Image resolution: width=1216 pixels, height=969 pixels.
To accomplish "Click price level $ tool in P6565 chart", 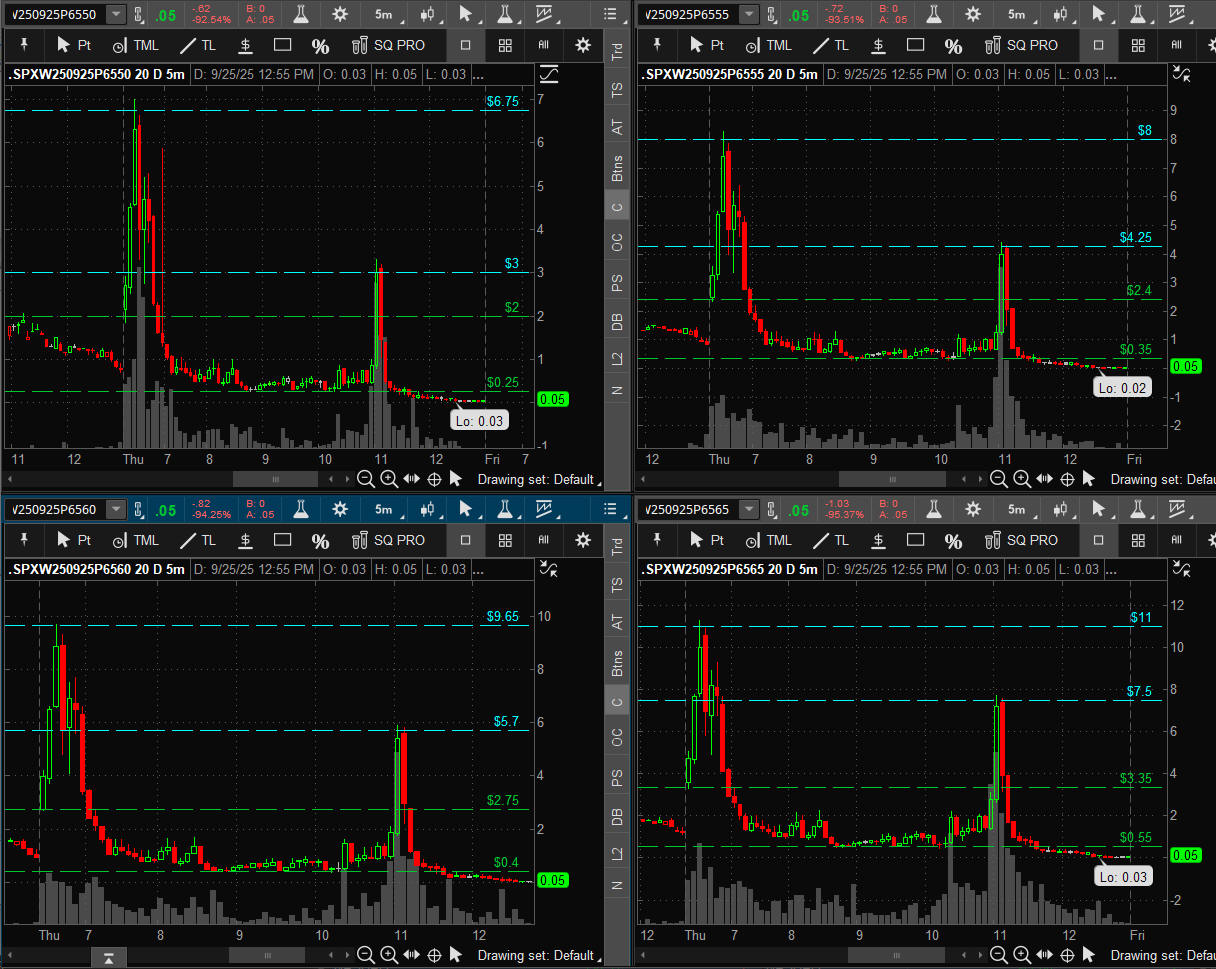I will tap(878, 540).
